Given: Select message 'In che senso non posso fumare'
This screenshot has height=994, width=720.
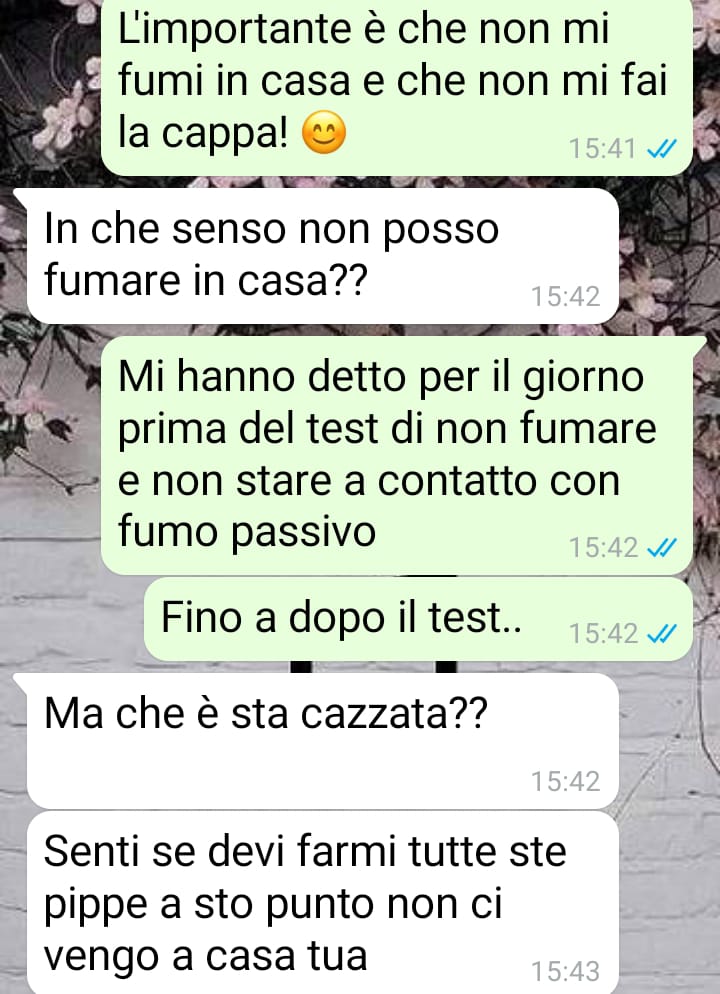Looking at the screenshot, I should point(322,256).
